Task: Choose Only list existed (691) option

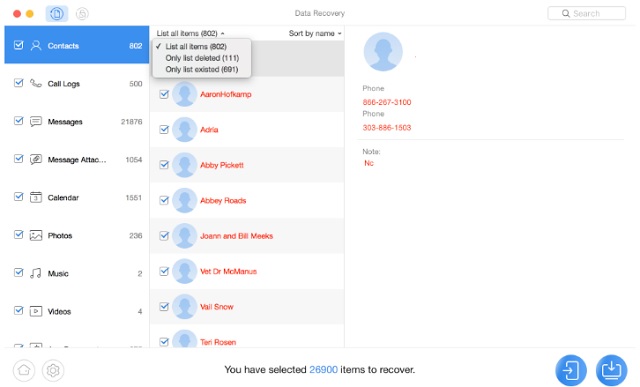Action: [202, 69]
